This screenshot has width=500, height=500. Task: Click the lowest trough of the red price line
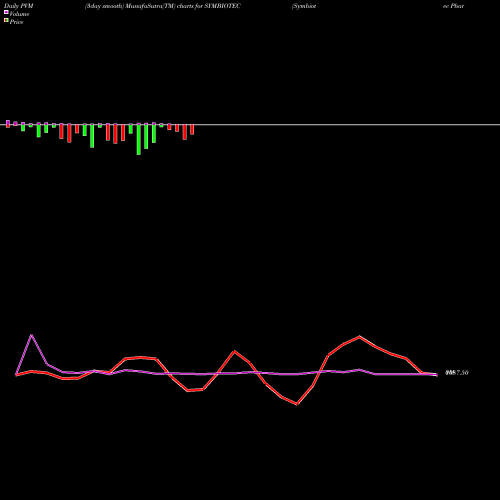pos(297,404)
